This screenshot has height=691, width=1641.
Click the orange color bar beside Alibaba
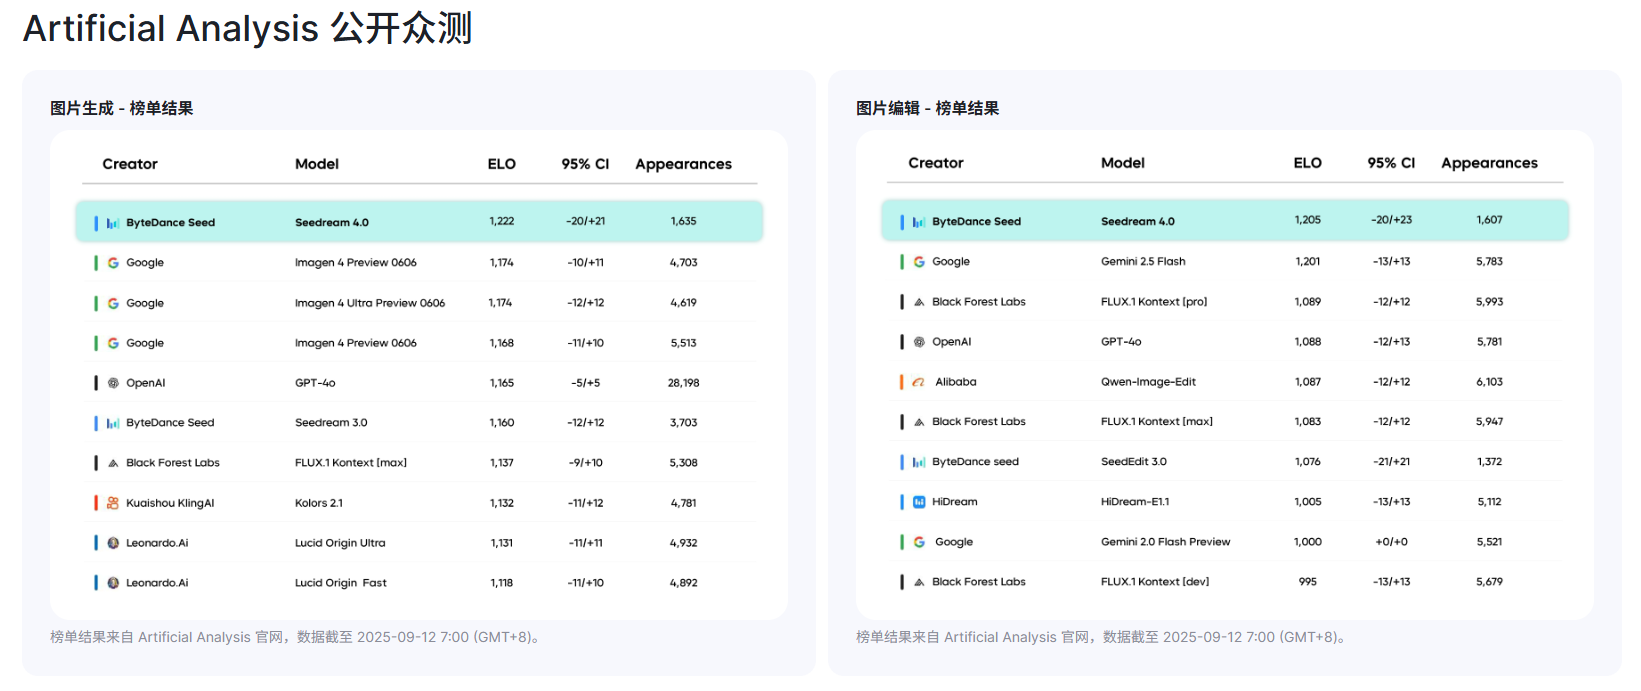coord(902,382)
